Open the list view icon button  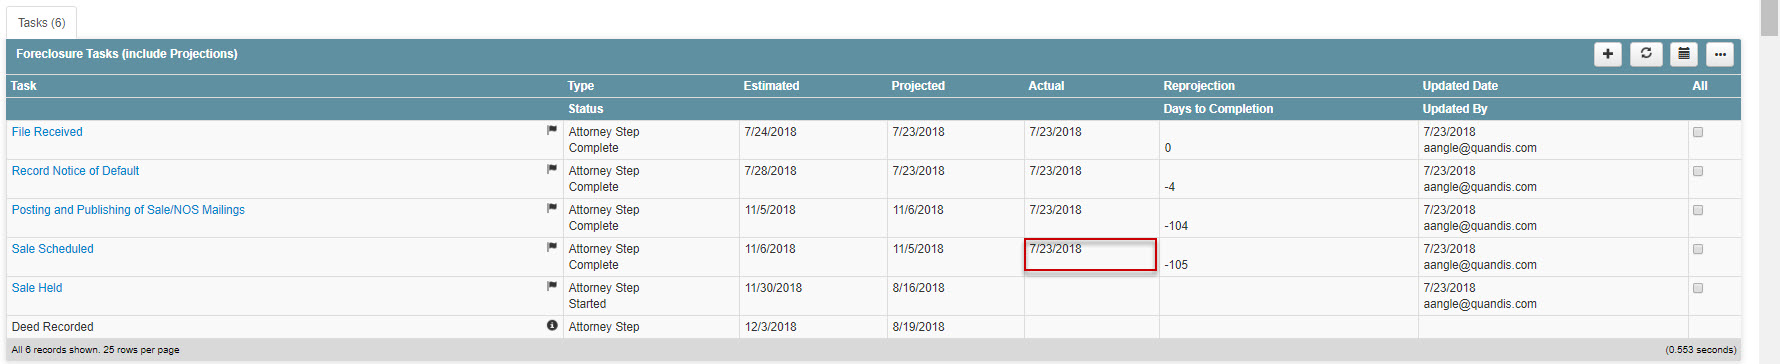tap(1684, 54)
